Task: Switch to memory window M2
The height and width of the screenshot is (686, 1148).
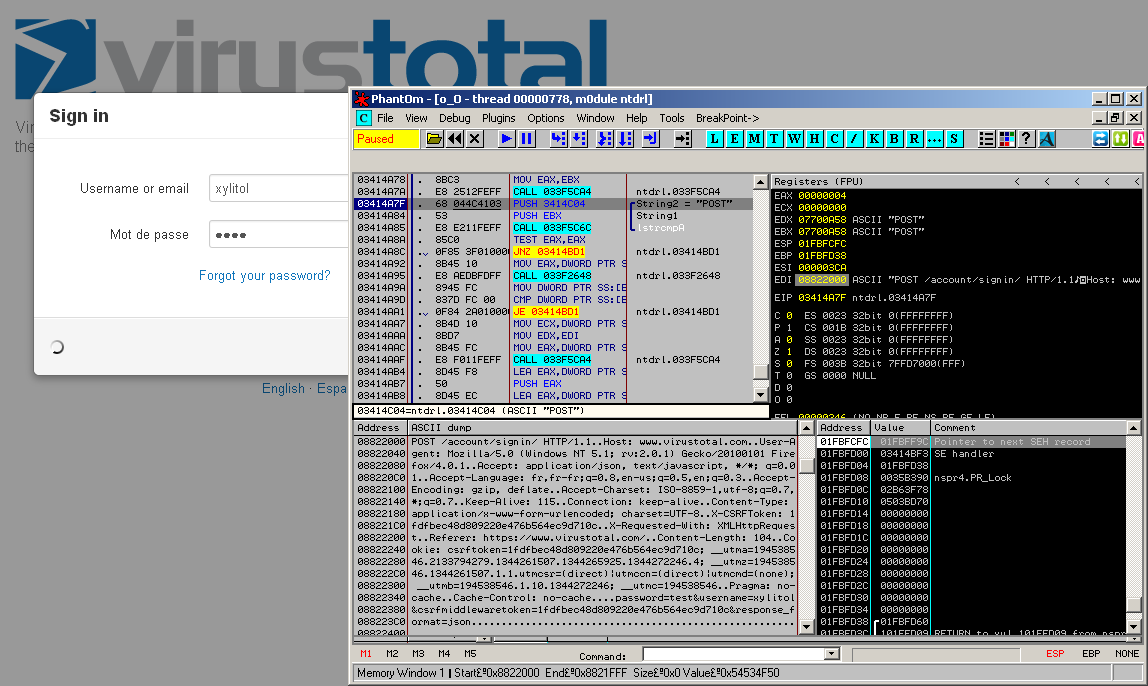Action: 392,654
